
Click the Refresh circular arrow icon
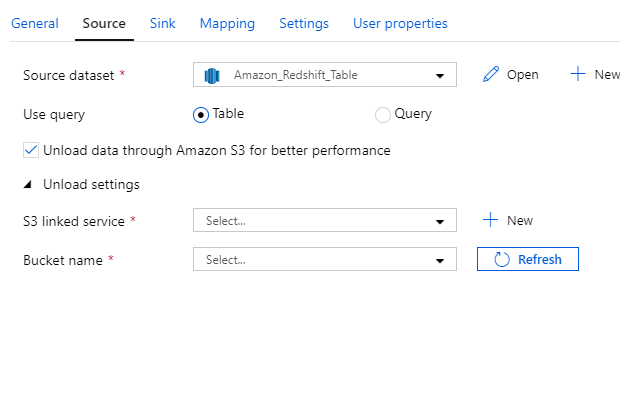click(501, 260)
